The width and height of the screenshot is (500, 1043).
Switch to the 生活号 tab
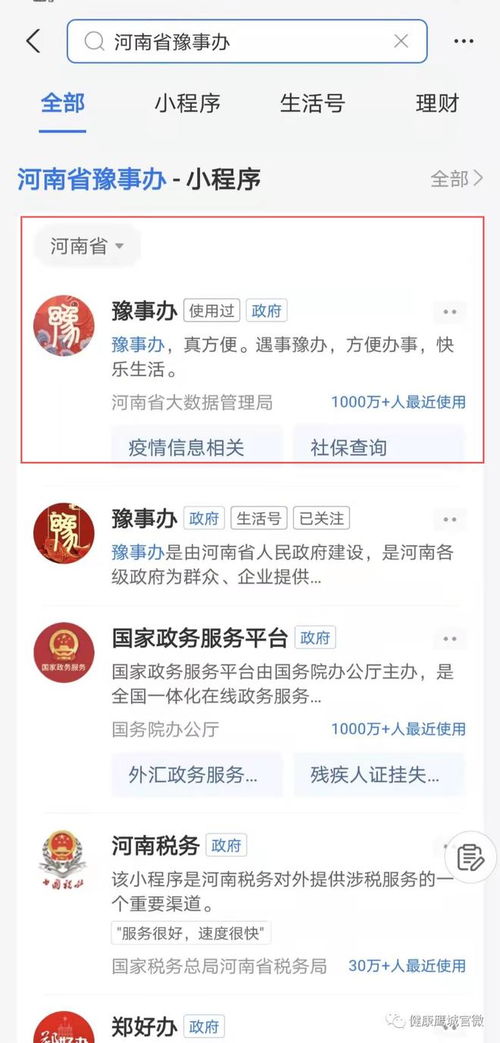coord(312,104)
